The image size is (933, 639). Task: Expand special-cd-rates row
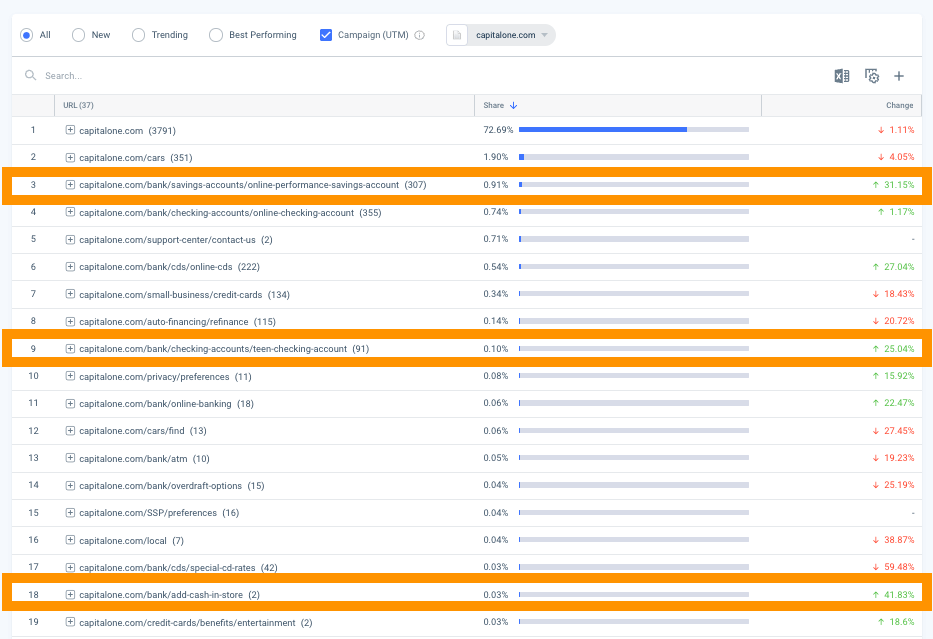tap(70, 567)
